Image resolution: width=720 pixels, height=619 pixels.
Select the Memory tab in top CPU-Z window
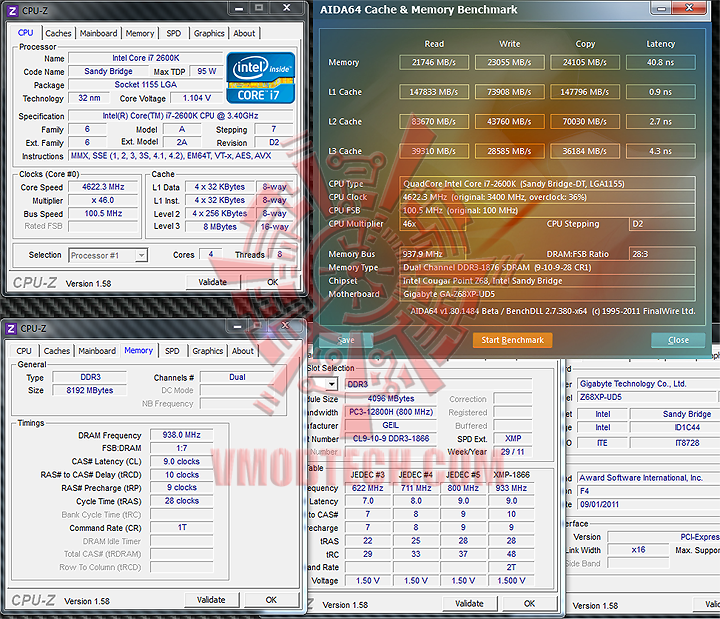(x=140, y=33)
